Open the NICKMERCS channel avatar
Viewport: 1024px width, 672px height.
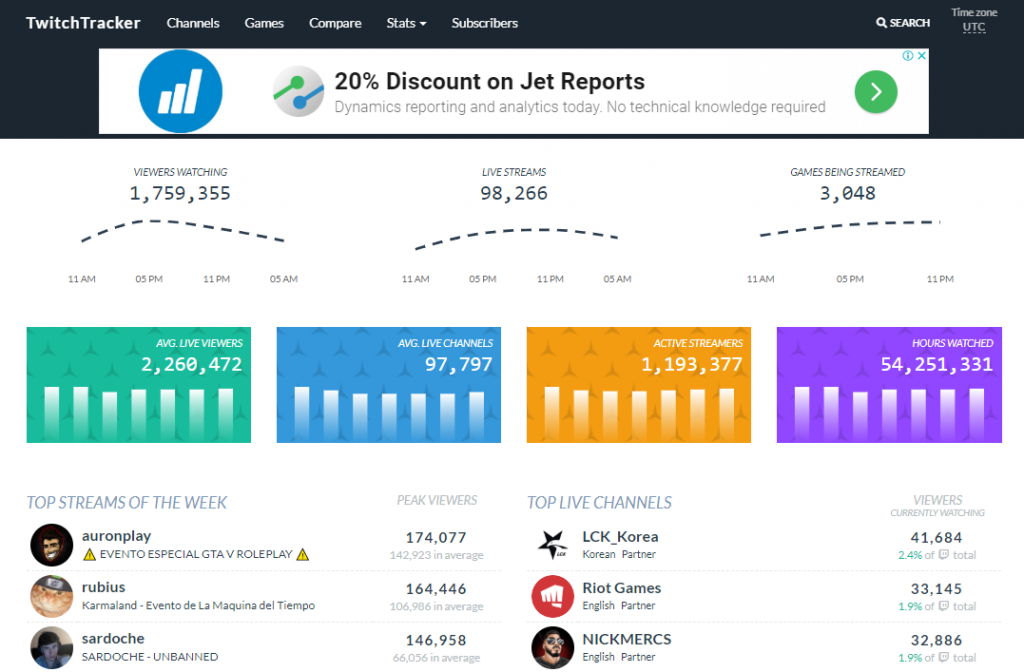pyautogui.click(x=552, y=648)
